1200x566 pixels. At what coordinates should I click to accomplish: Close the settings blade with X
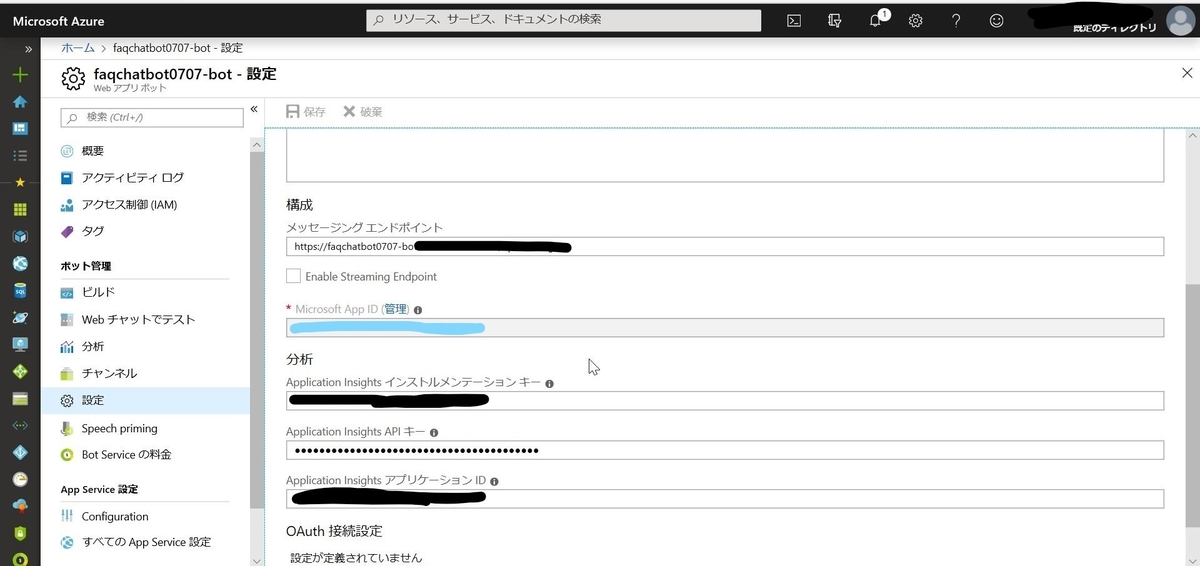[x=1186, y=73]
